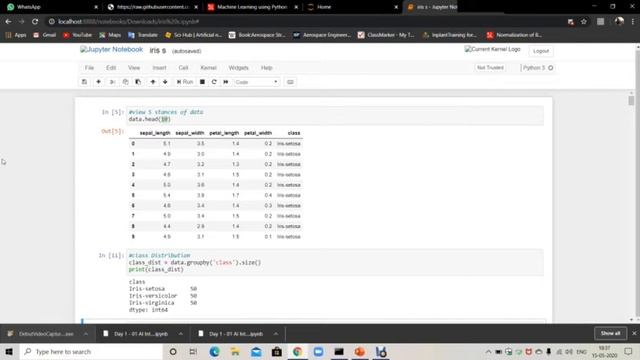Open the notification center icon
The width and height of the screenshot is (640, 360).
tap(628, 352)
